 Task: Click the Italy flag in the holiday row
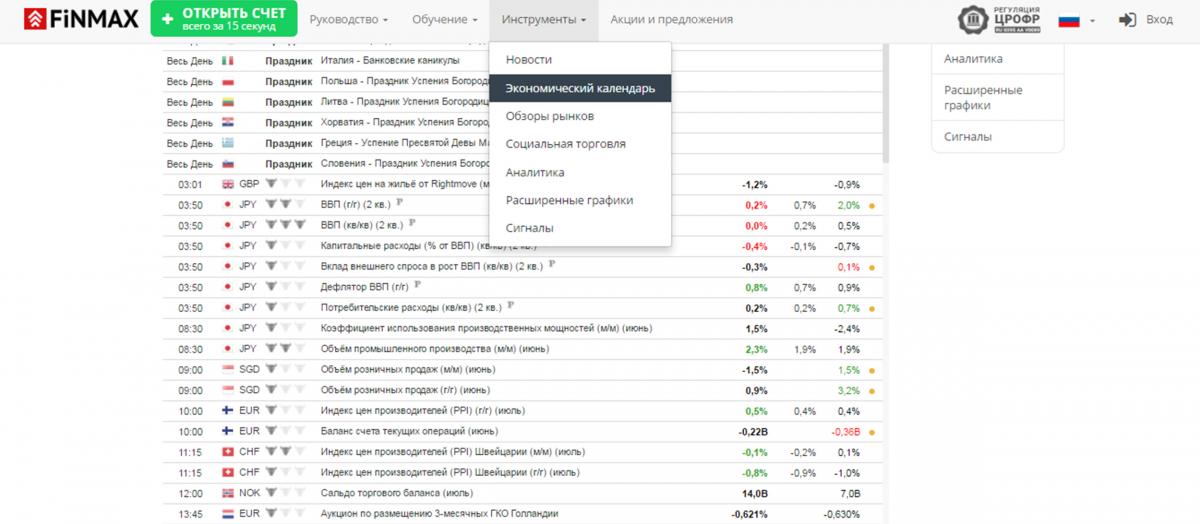click(x=227, y=60)
